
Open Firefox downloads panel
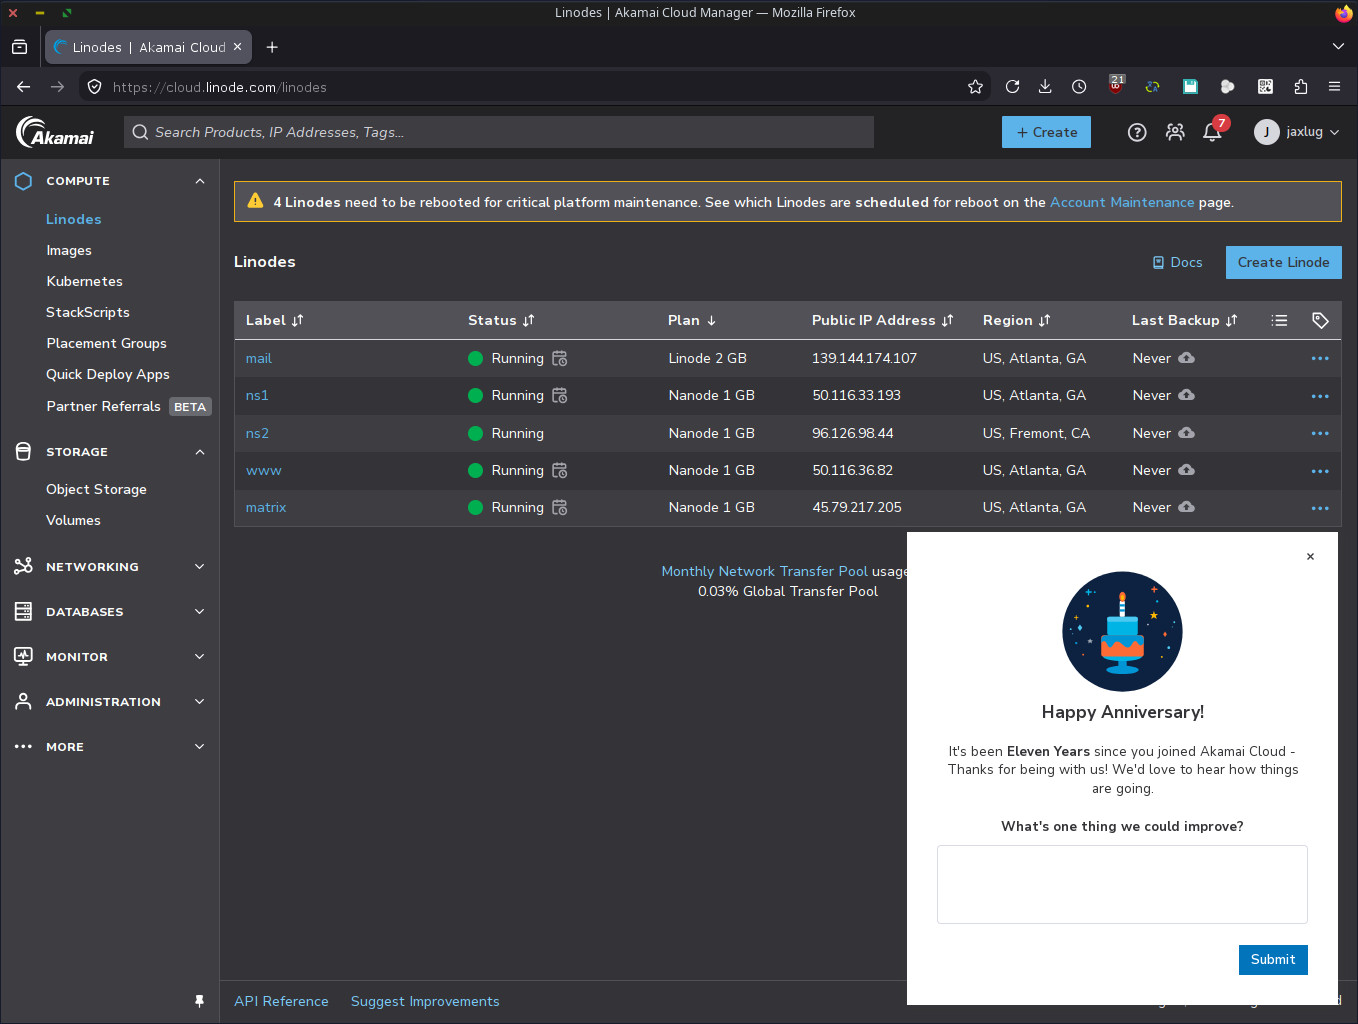[1045, 87]
